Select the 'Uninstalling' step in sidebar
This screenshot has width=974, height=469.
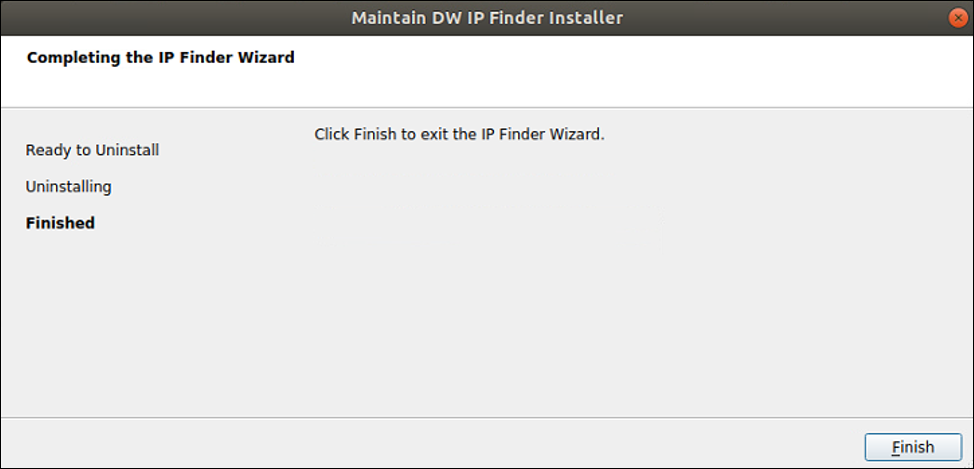68,186
